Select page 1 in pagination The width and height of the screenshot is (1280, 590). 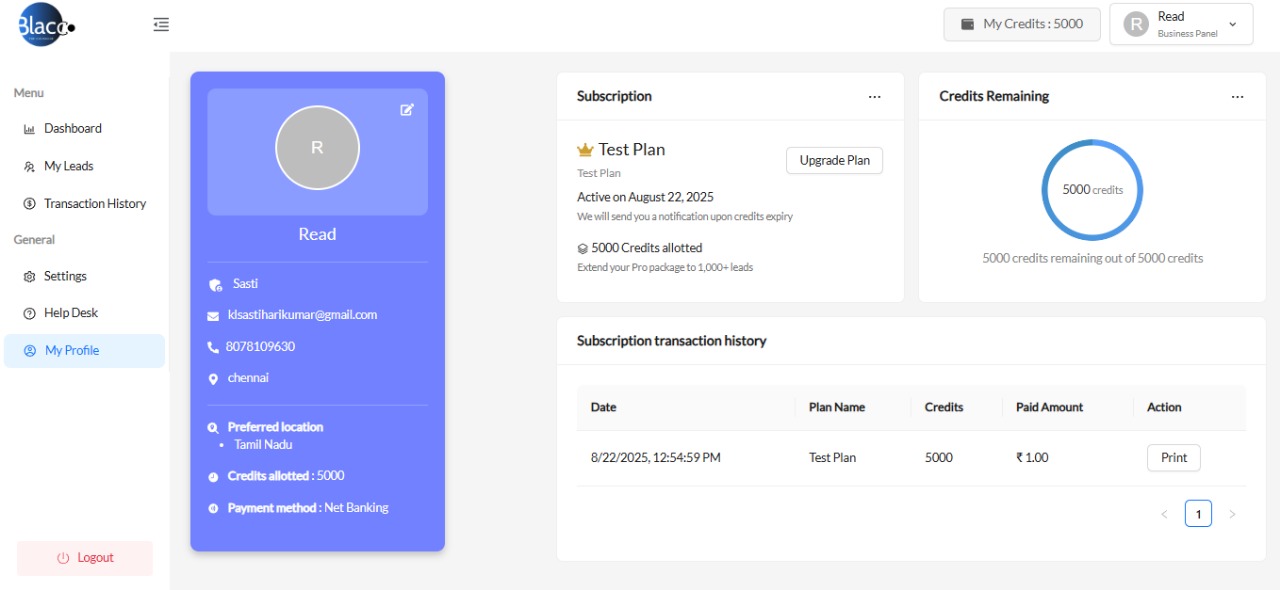1198,514
